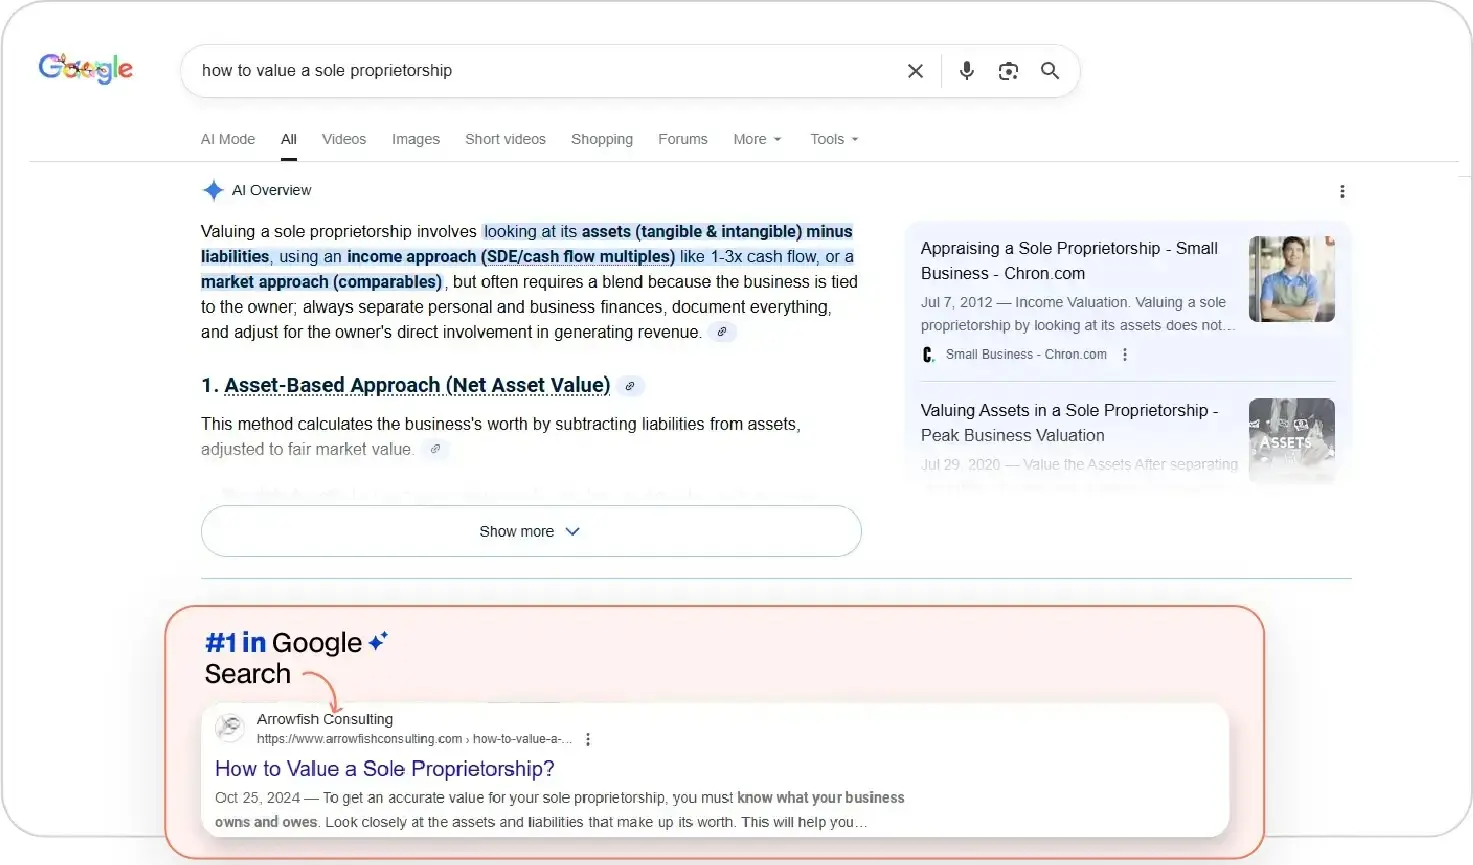Image resolution: width=1473 pixels, height=865 pixels.
Task: Activate voice search with the microphone icon
Action: 966,71
